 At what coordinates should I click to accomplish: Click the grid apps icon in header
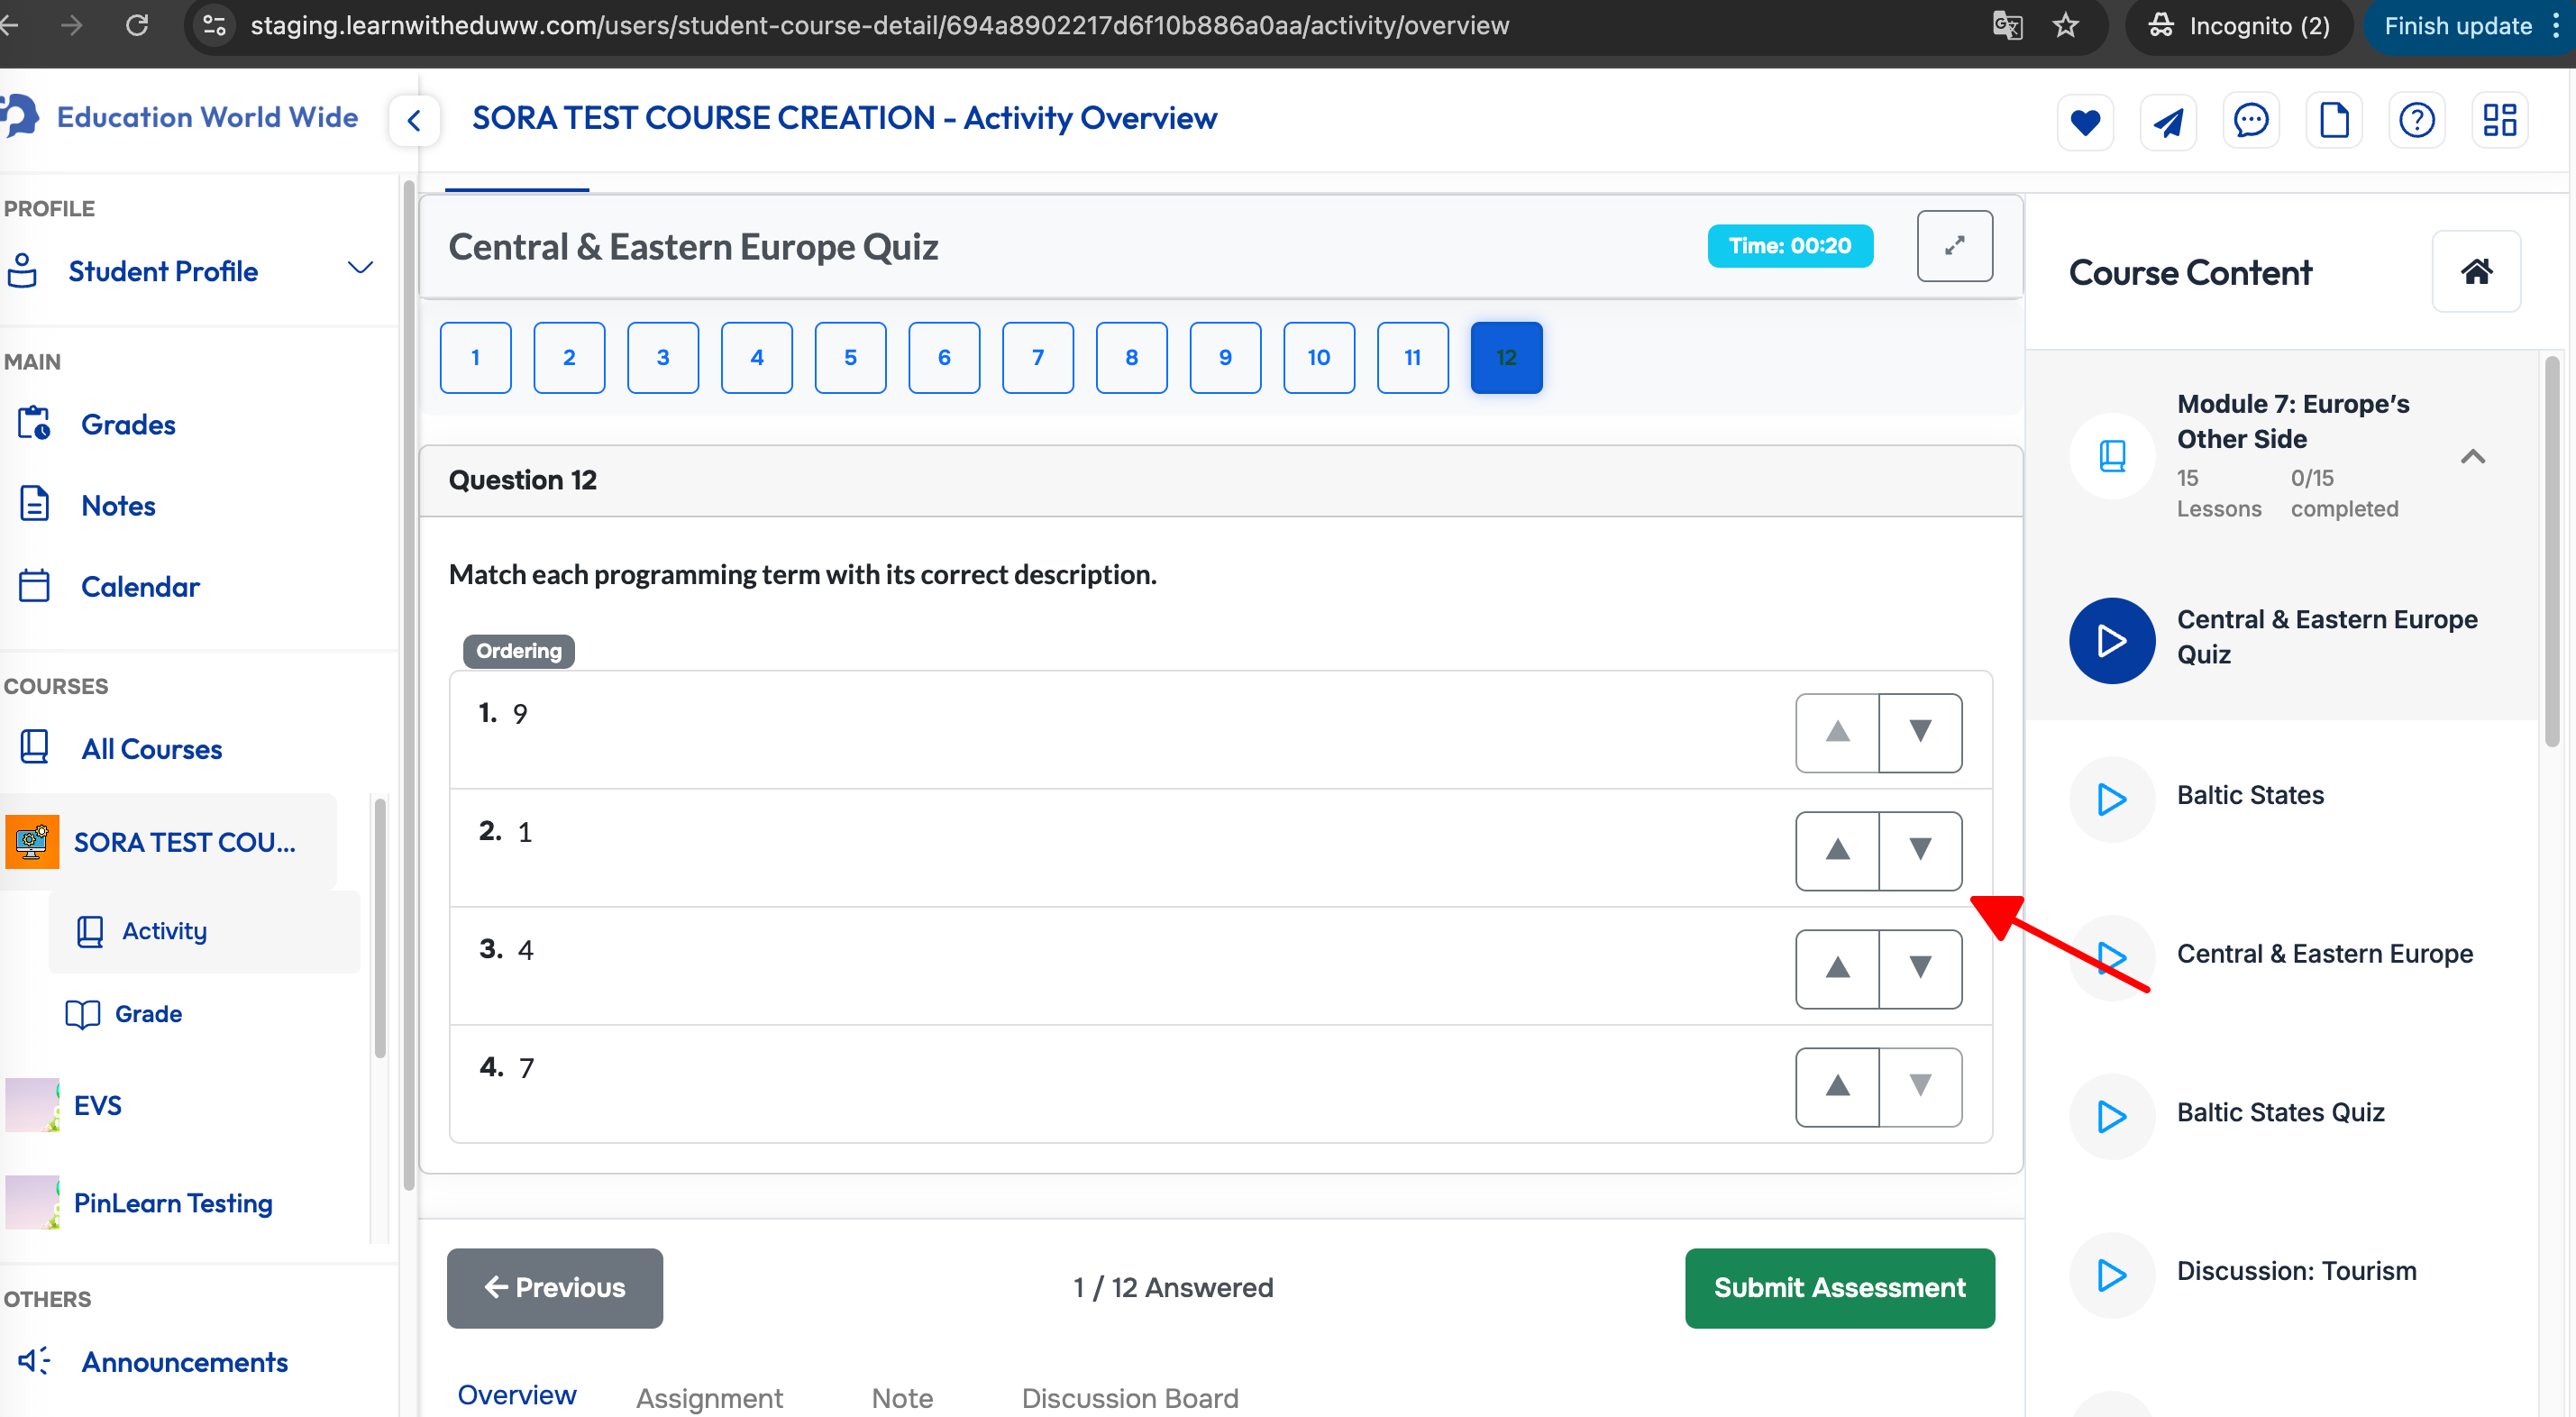point(2500,122)
